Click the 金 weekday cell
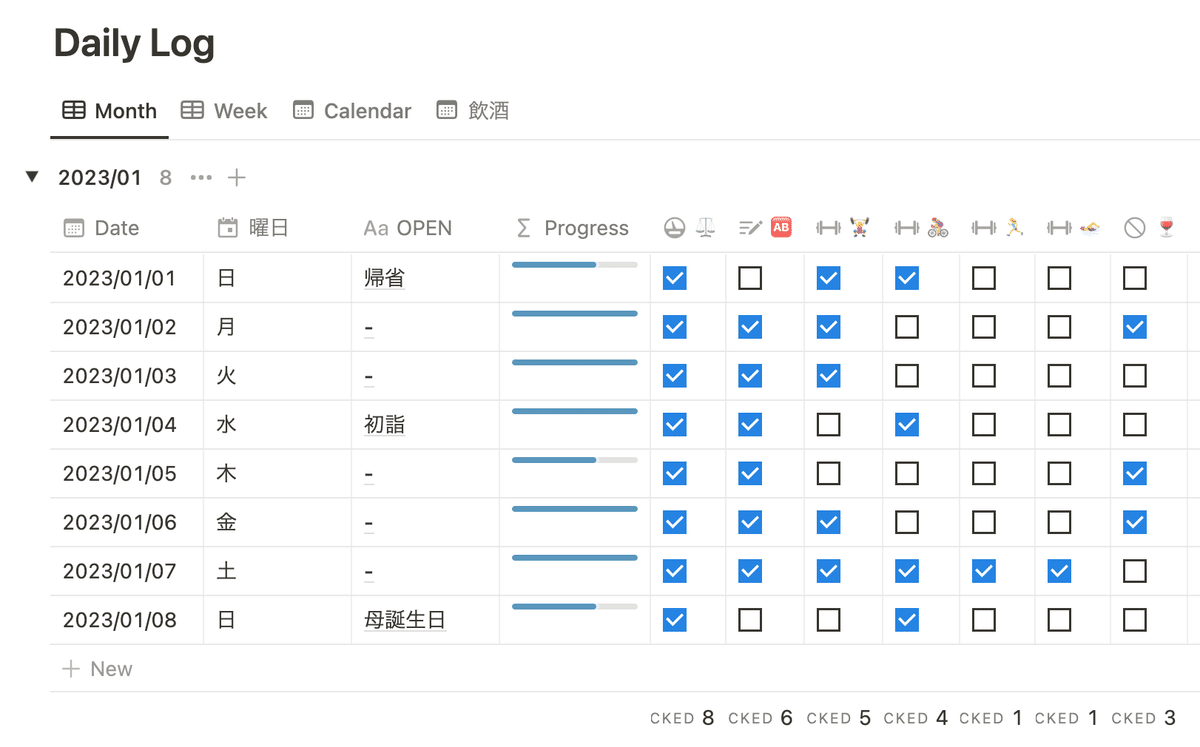The height and width of the screenshot is (747, 1200). click(277, 522)
